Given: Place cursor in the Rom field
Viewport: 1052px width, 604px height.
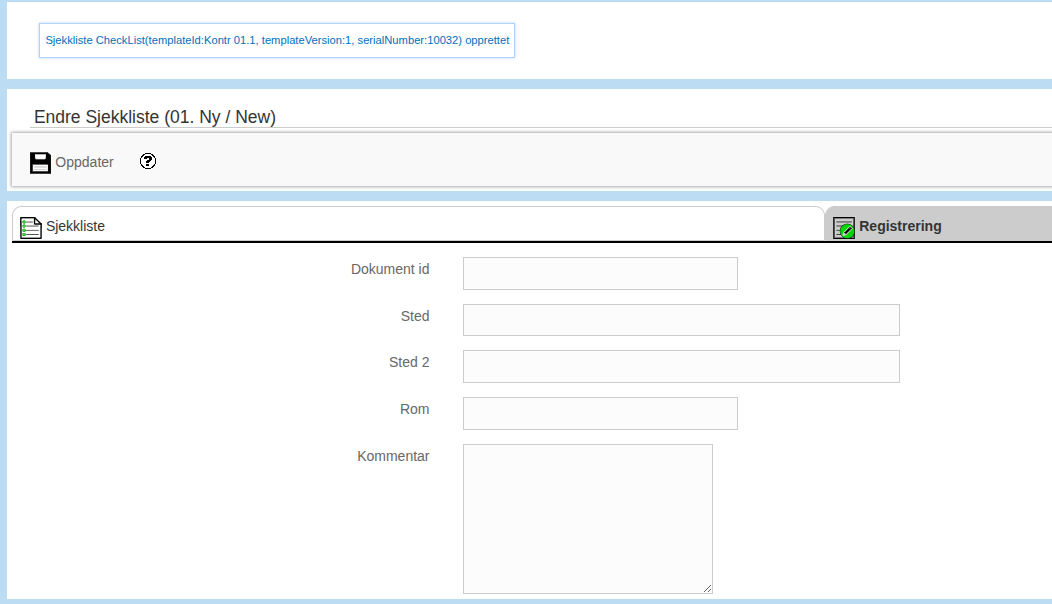Looking at the screenshot, I should [x=600, y=414].
